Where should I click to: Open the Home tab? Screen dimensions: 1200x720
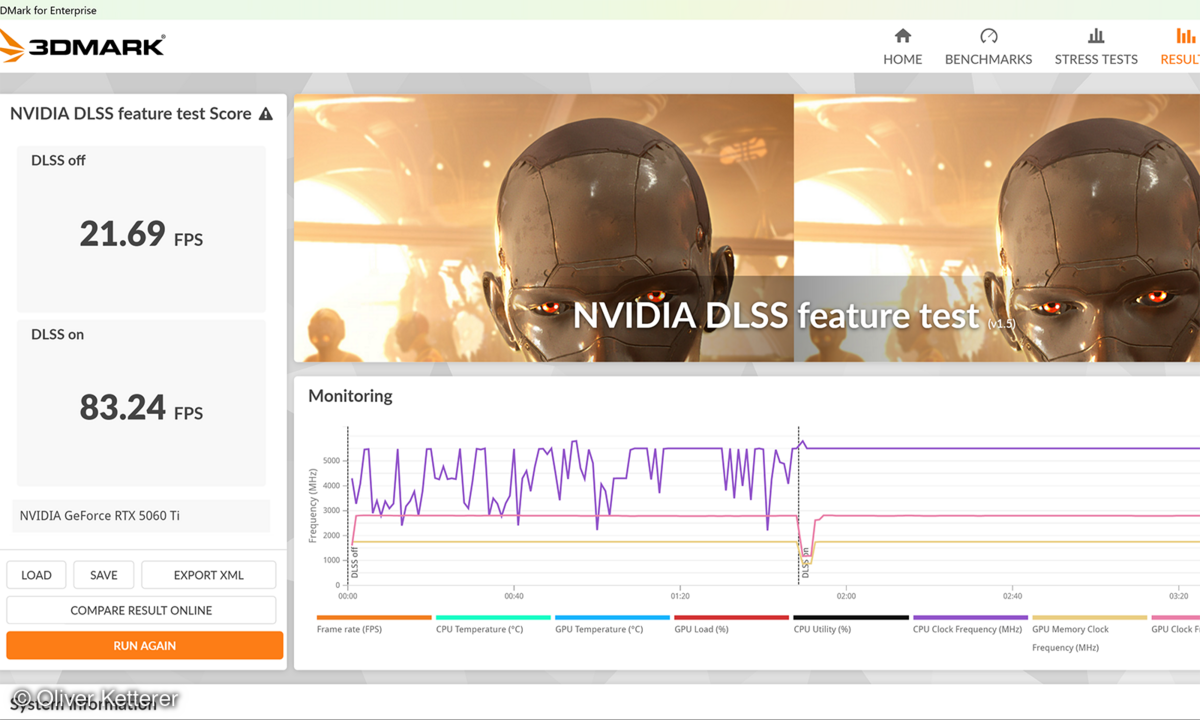(x=902, y=47)
